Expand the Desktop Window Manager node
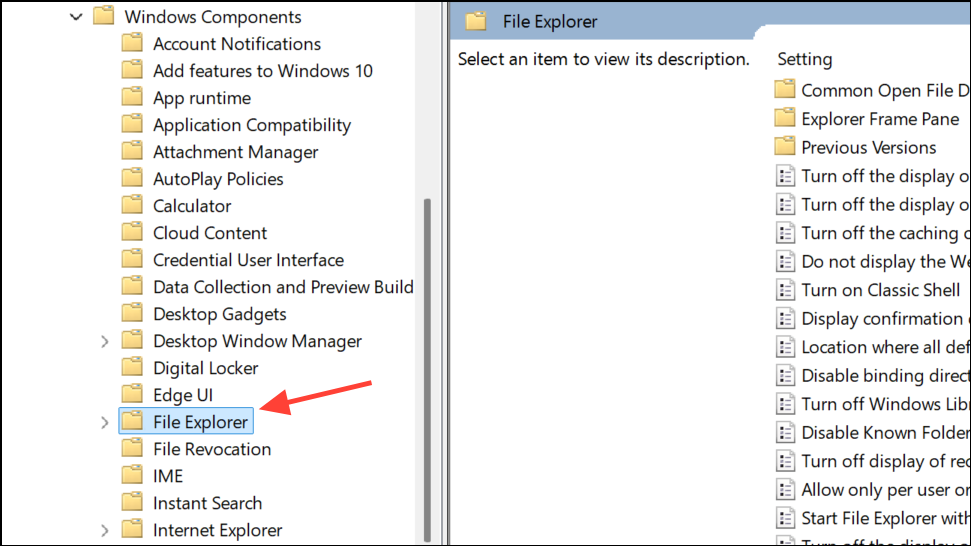Screen dimensions: 971x546 105,341
